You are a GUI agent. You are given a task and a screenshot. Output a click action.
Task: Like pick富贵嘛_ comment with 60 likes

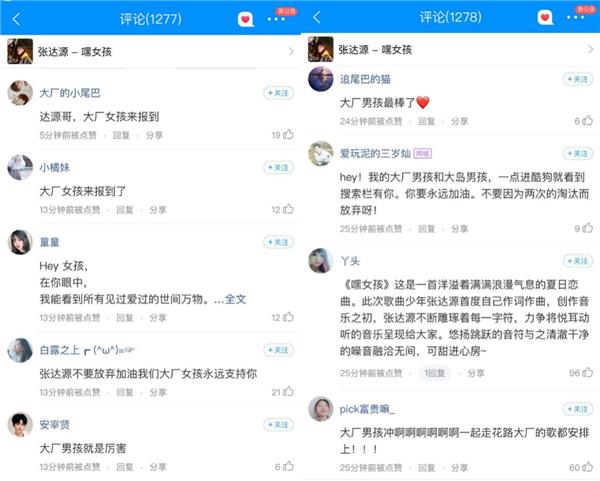(587, 467)
